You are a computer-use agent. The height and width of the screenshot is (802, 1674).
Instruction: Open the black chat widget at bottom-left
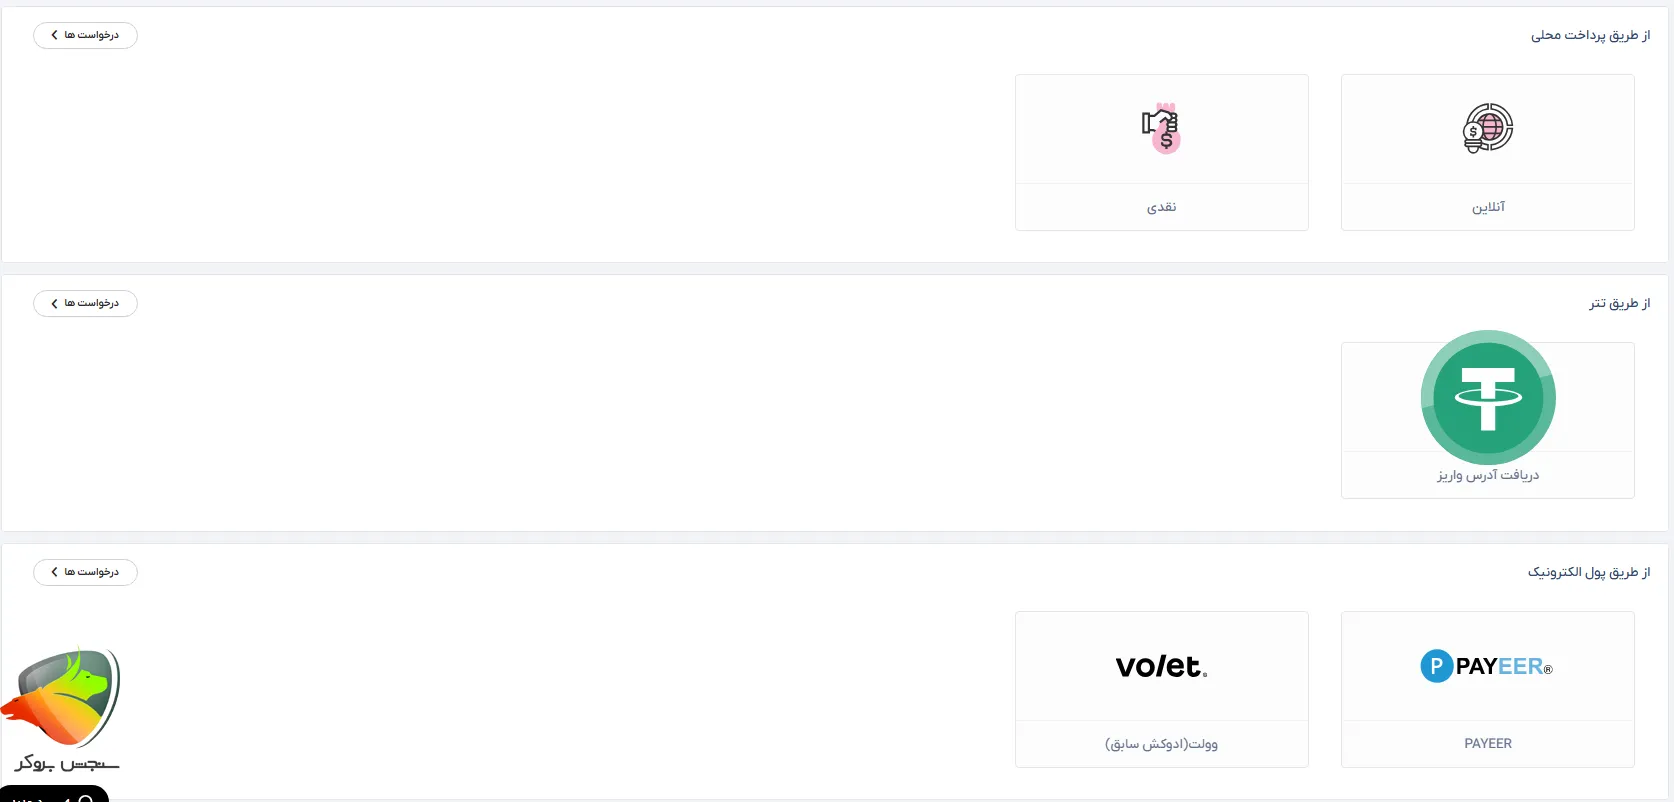54,795
